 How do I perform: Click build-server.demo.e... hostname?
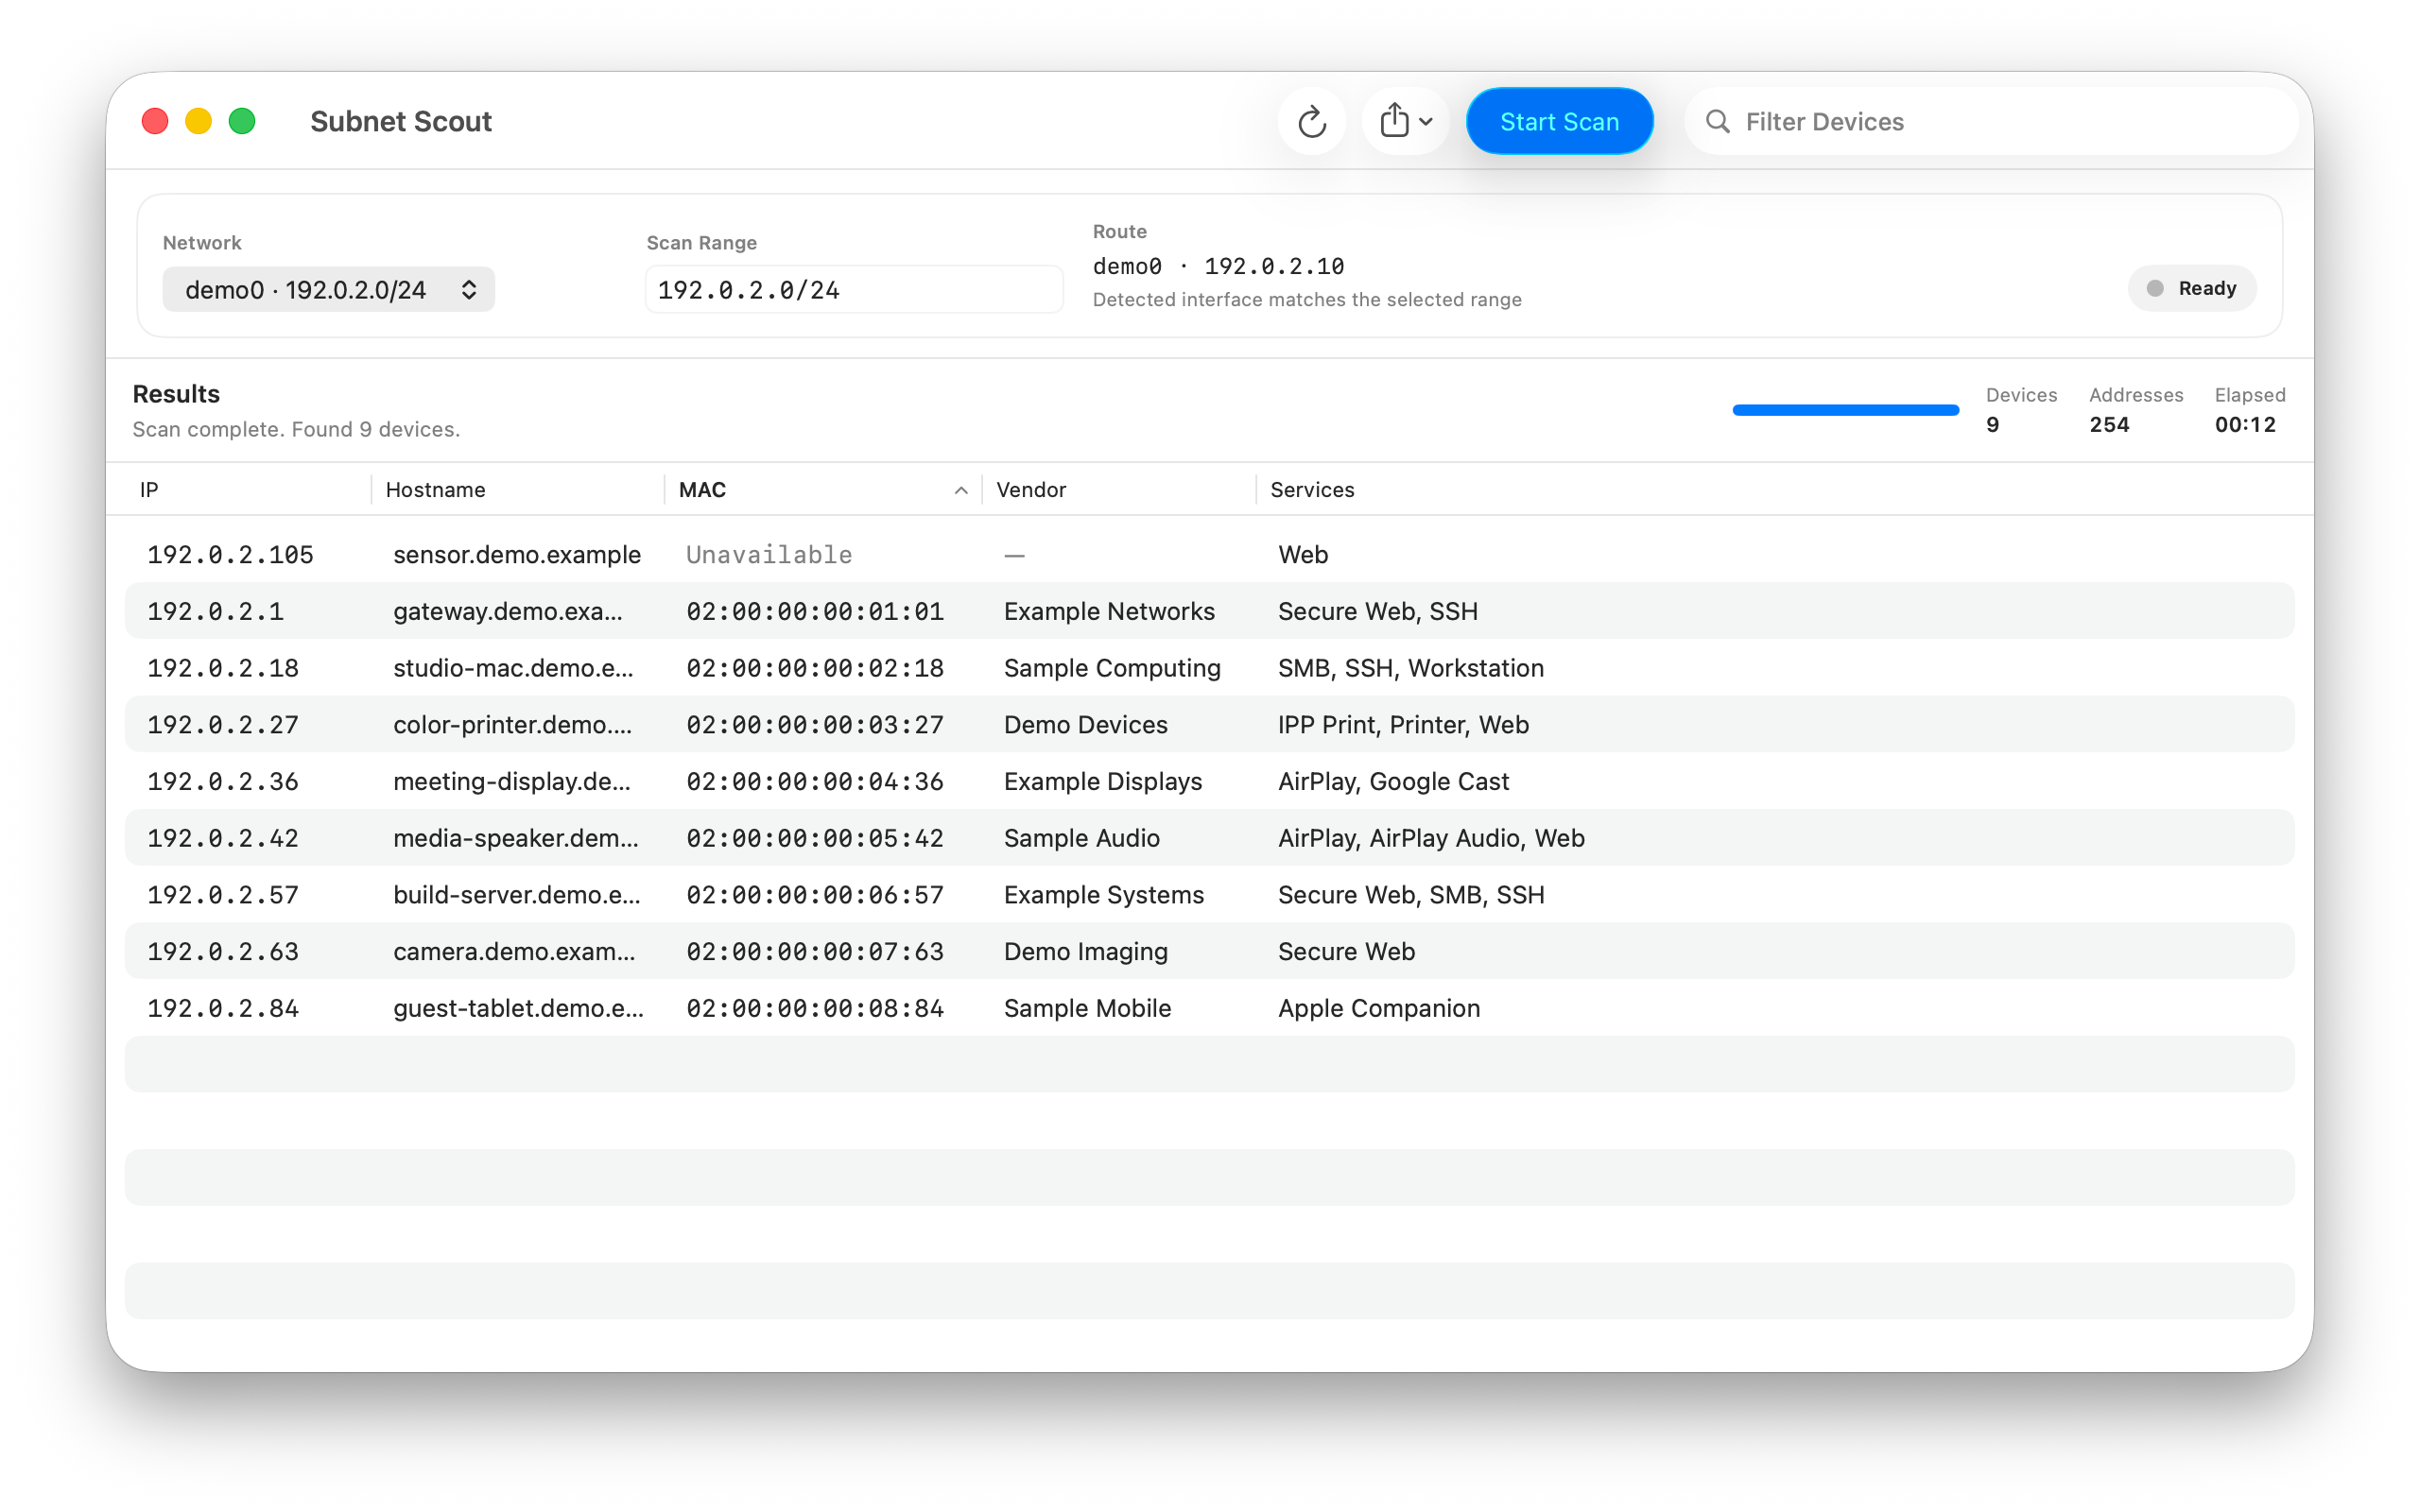517,896
